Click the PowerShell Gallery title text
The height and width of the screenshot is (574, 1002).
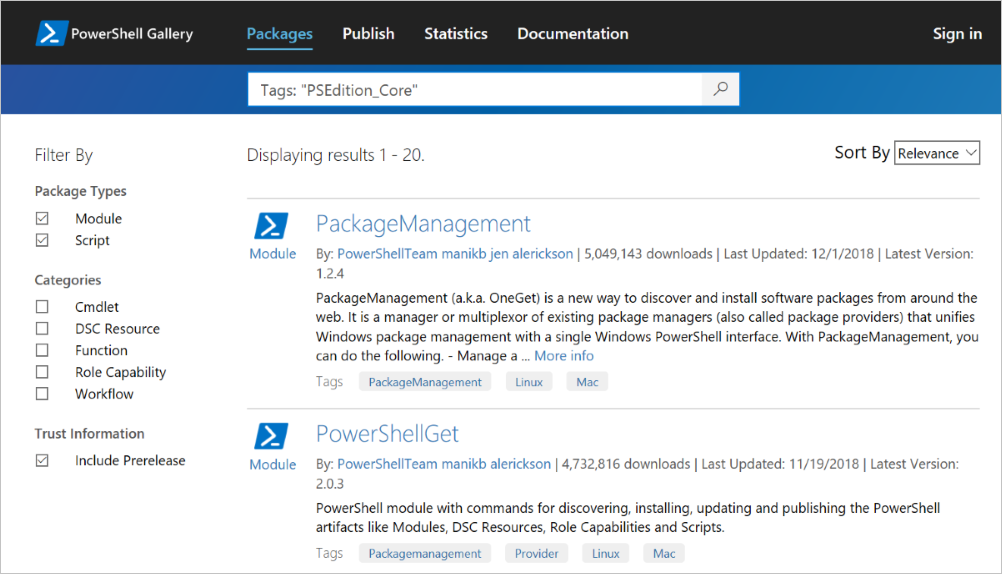coord(132,34)
